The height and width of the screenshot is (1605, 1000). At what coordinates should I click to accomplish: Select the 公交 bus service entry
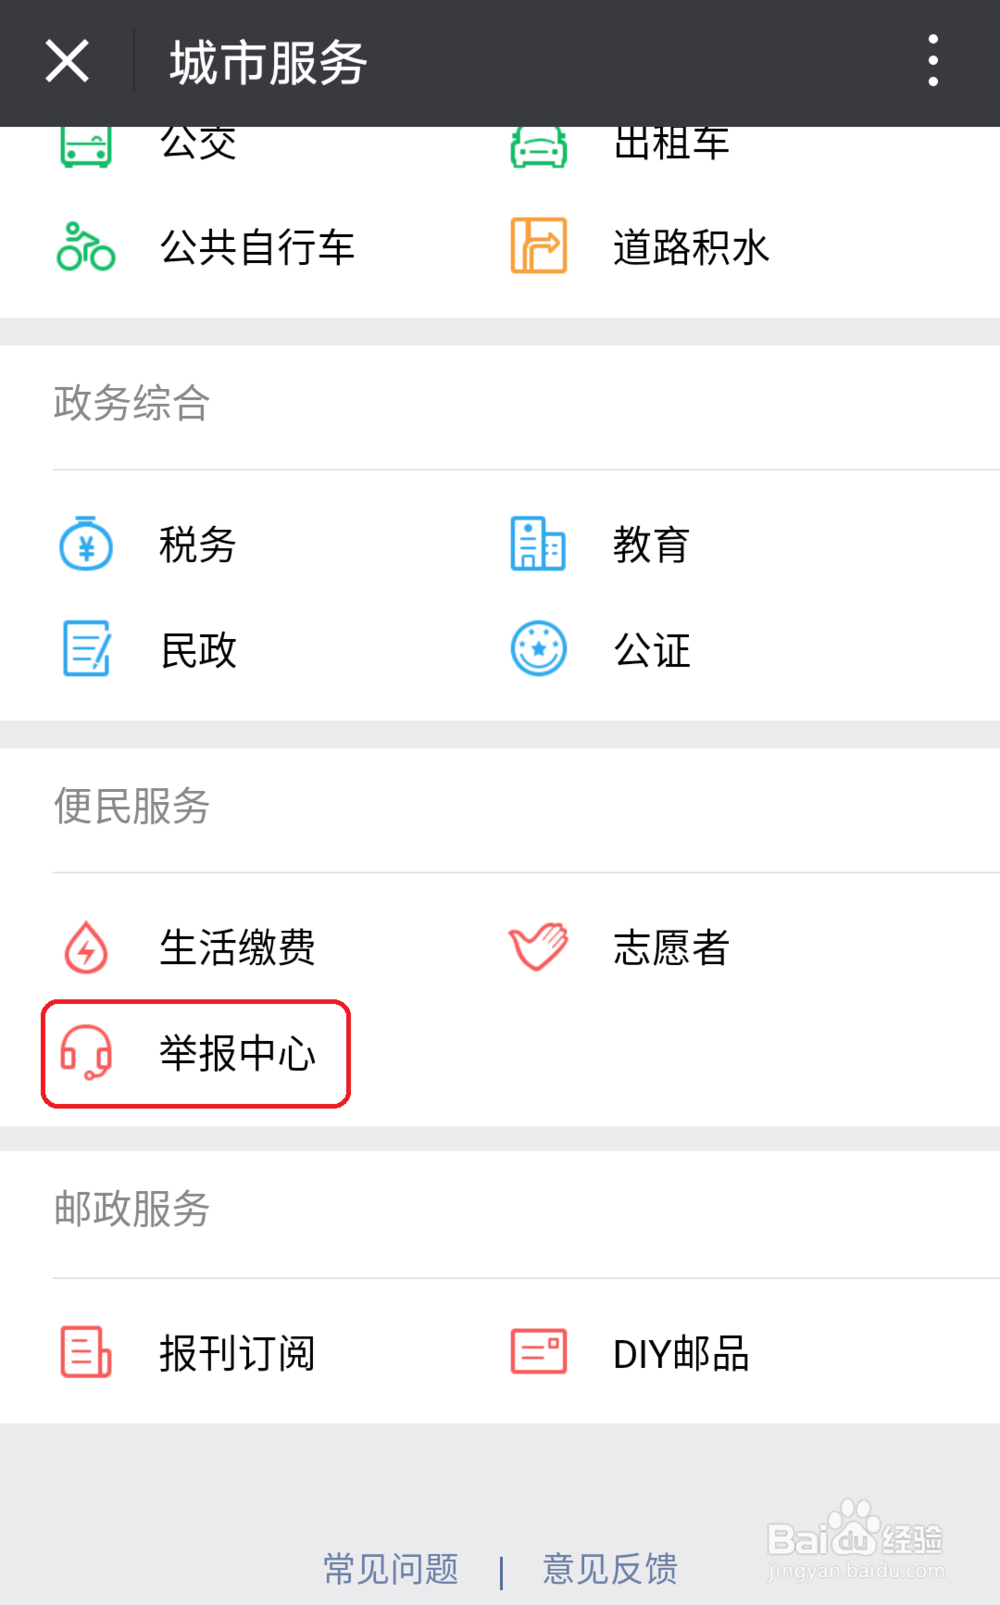pyautogui.click(x=198, y=146)
